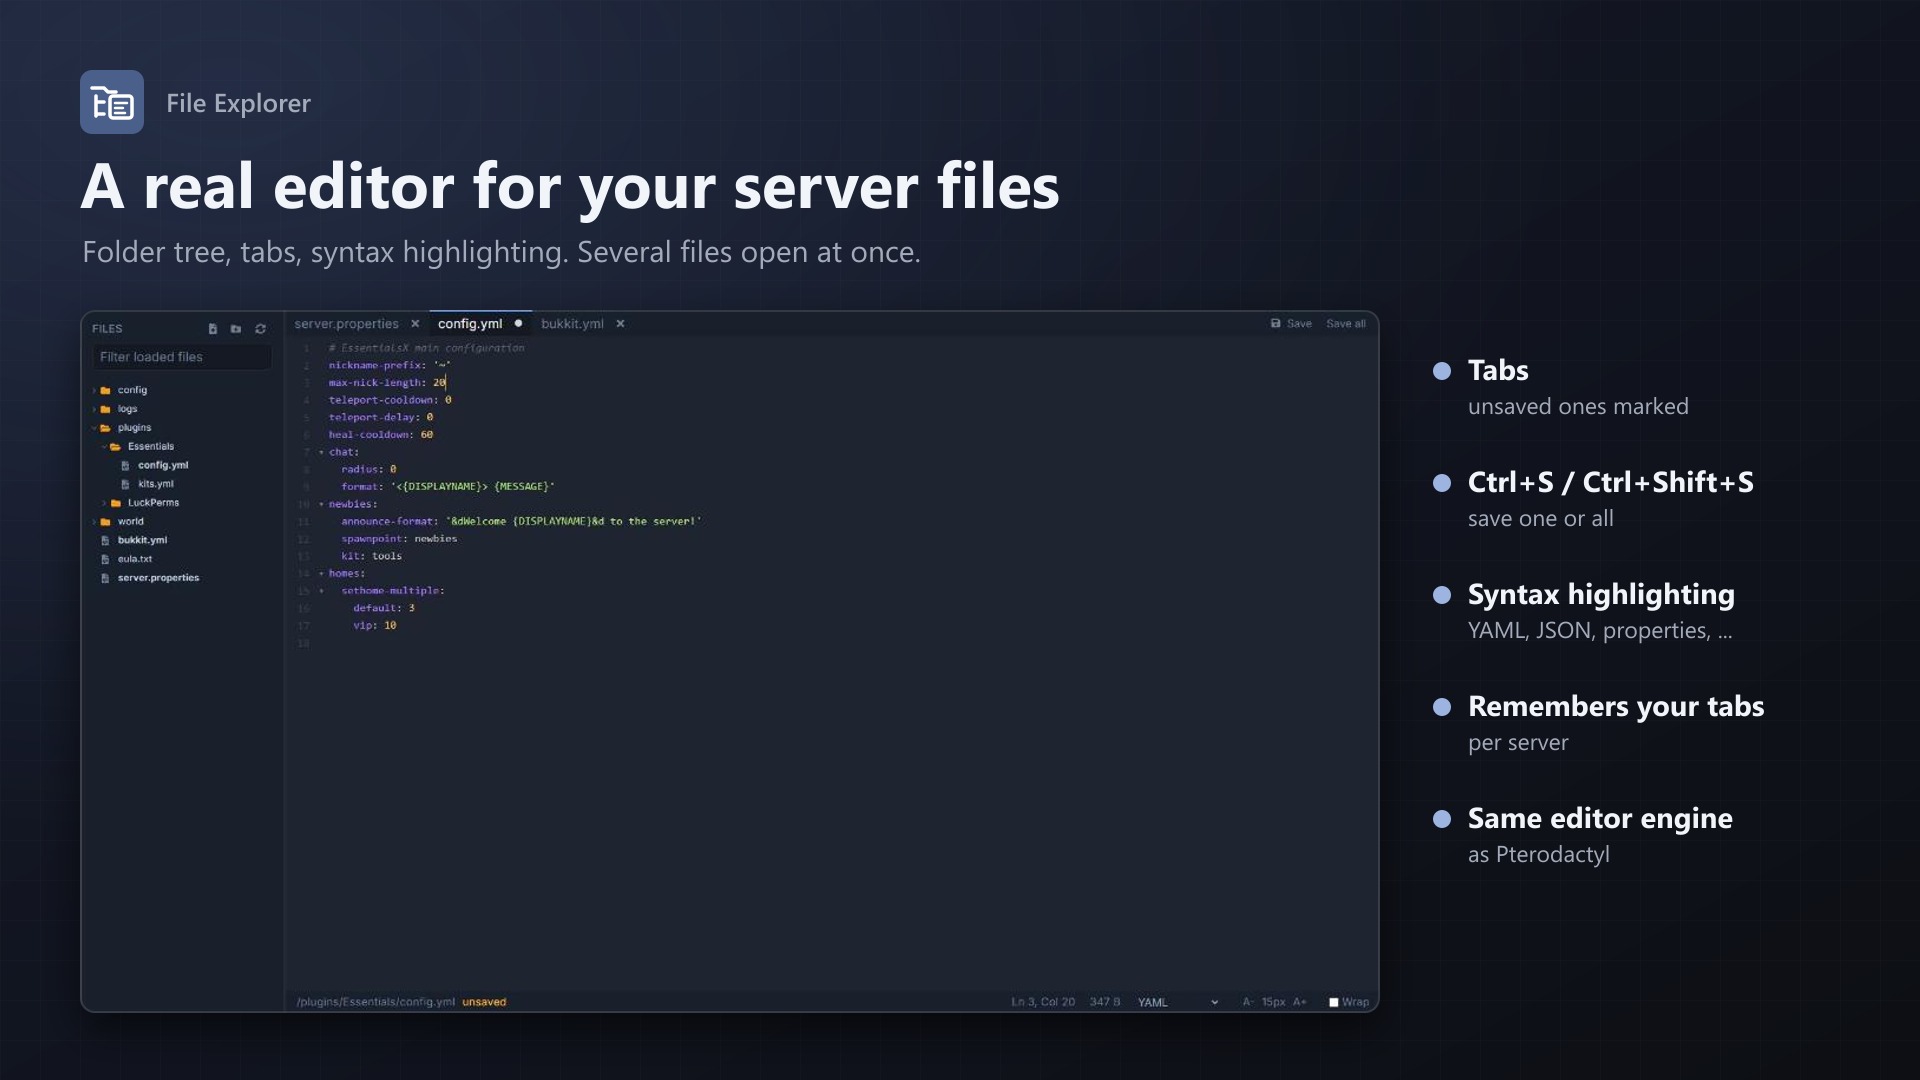Fold the chat: section in the editor
Image resolution: width=1920 pixels, height=1080 pixels.
click(x=321, y=452)
